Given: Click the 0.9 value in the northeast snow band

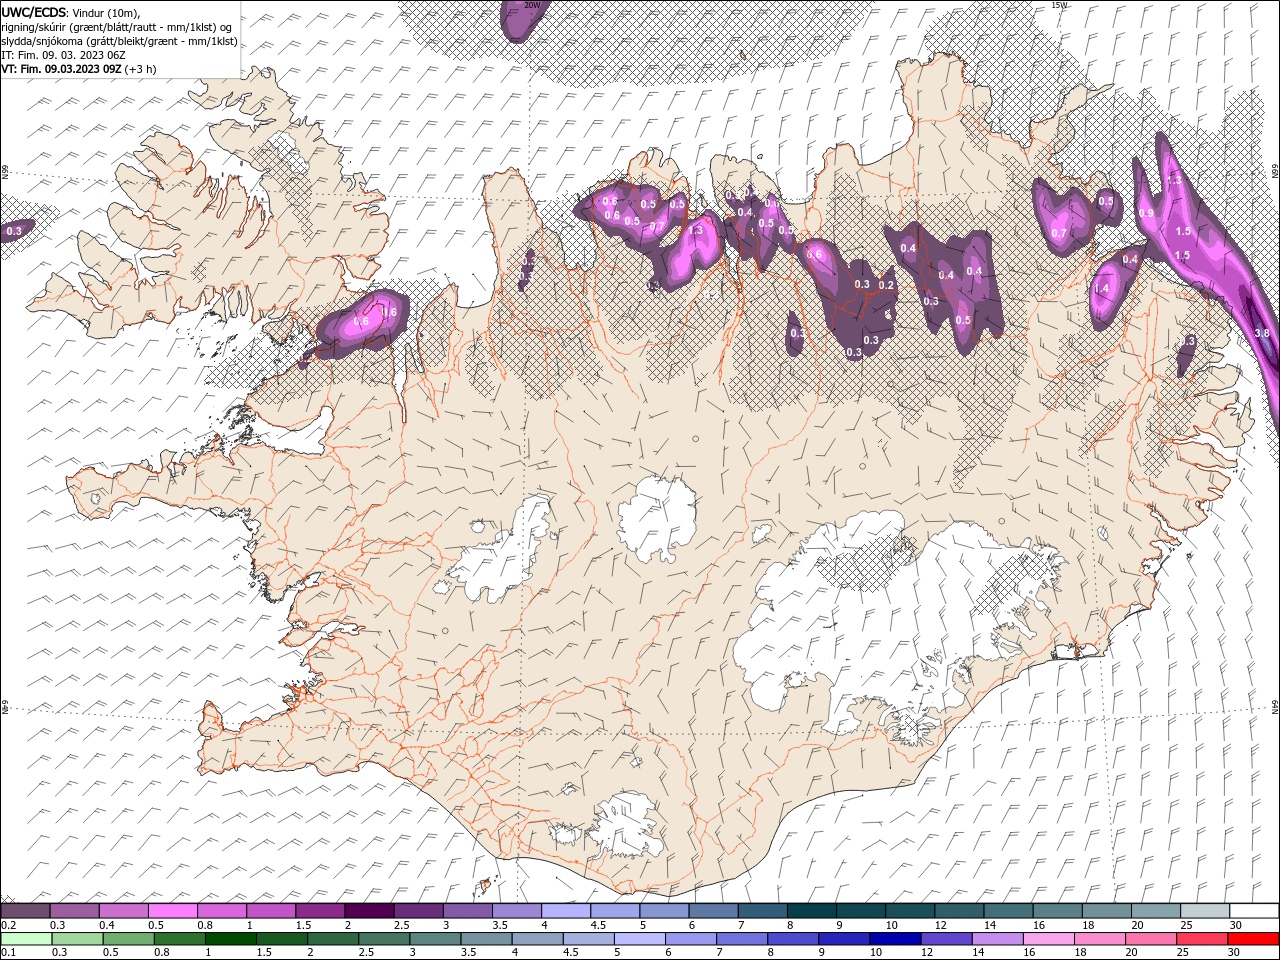Looking at the screenshot, I should click(x=1146, y=213).
